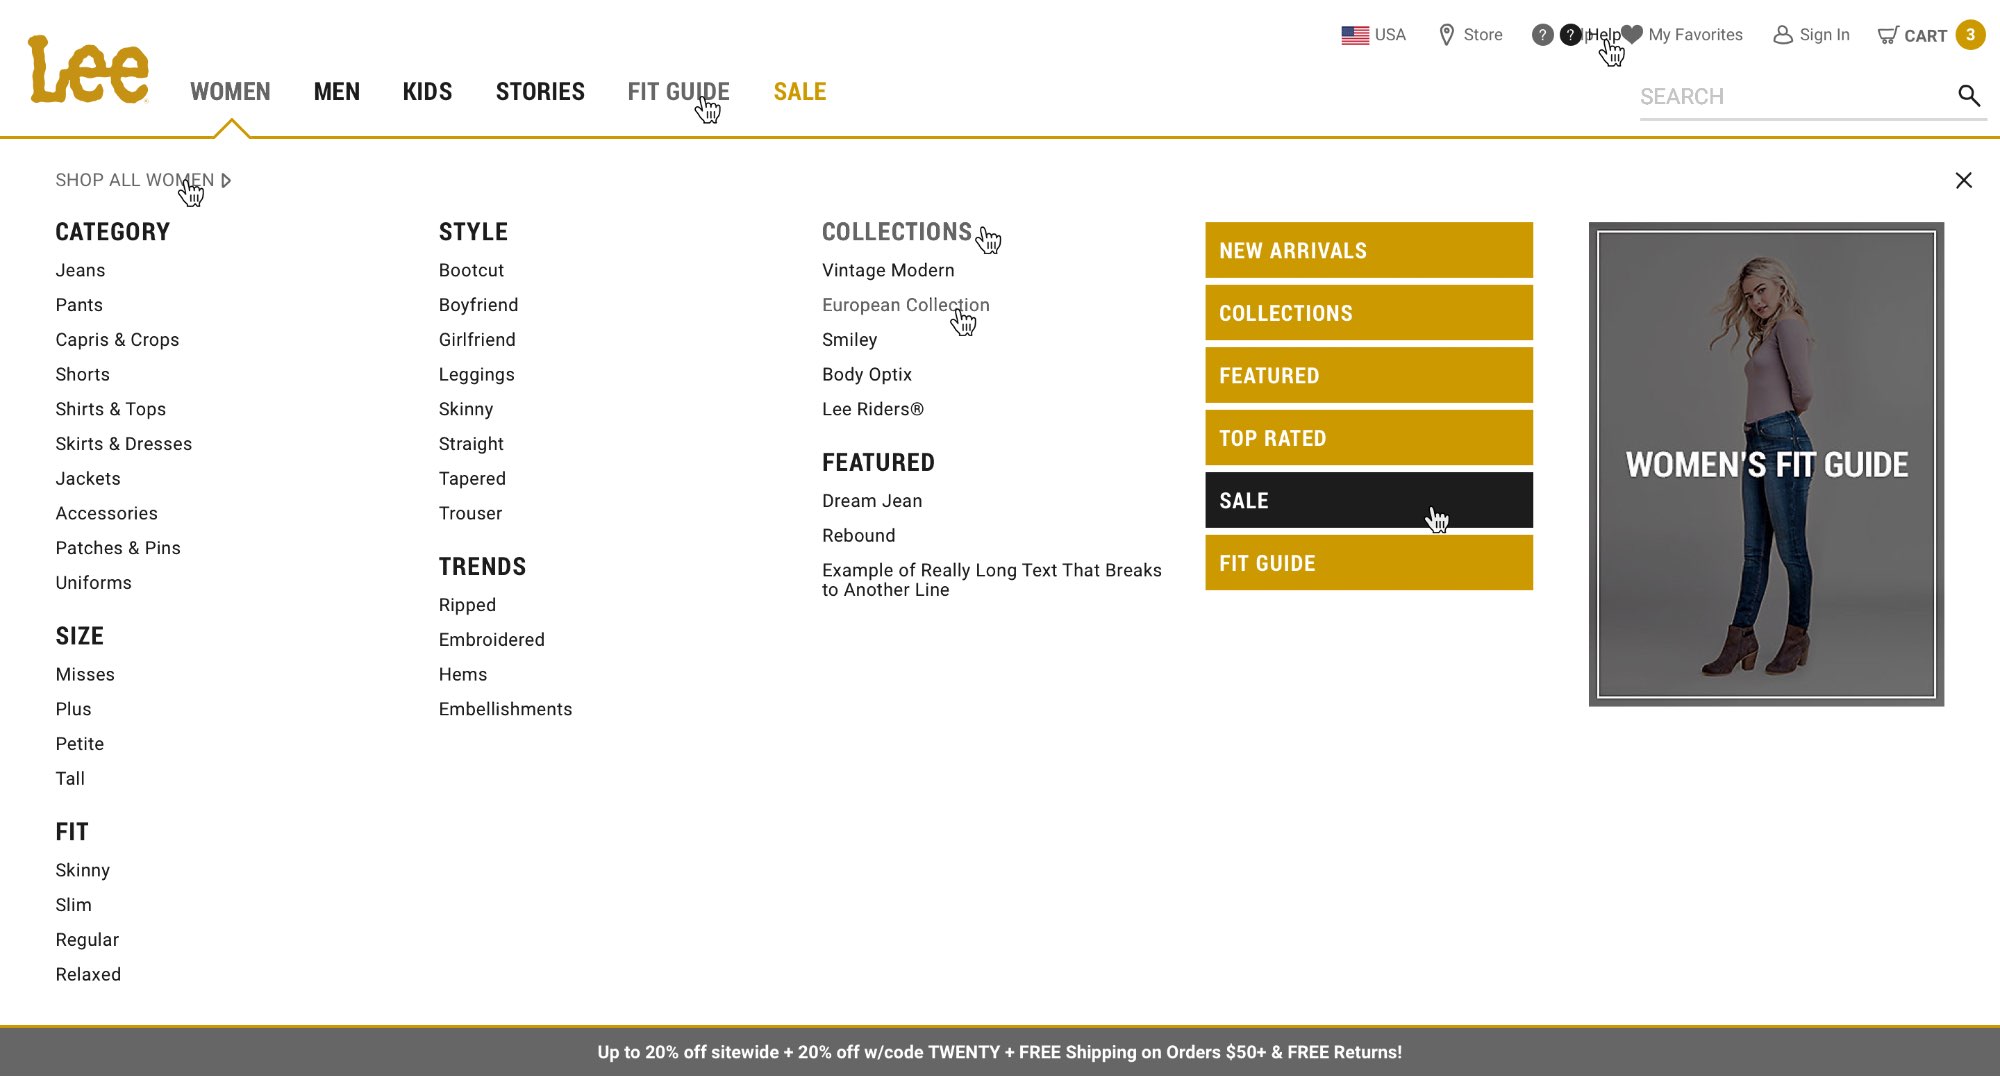This screenshot has height=1077, width=2000.
Task: Open the Help link in top bar
Action: [x=1602, y=35]
